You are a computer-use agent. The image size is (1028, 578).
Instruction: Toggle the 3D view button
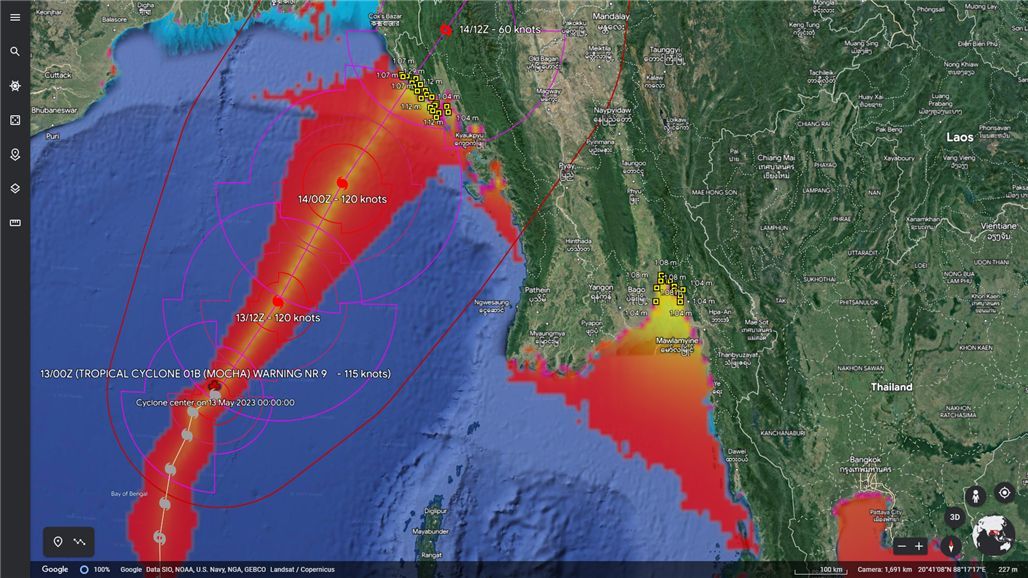[x=955, y=517]
